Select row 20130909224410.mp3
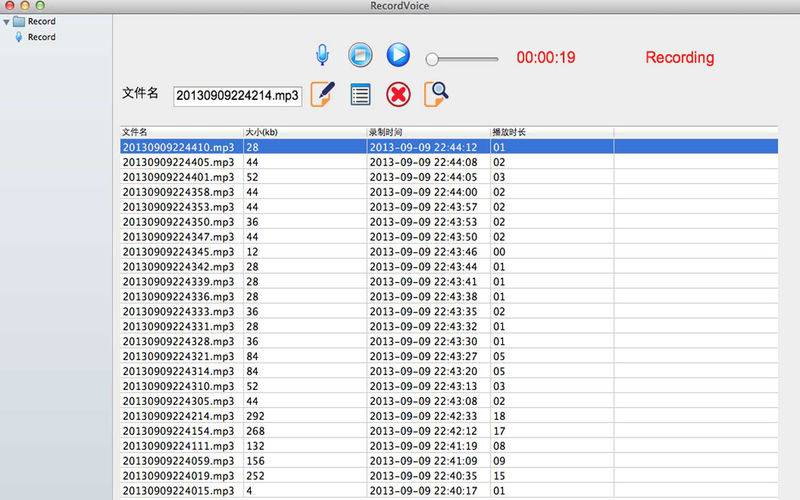 449,147
